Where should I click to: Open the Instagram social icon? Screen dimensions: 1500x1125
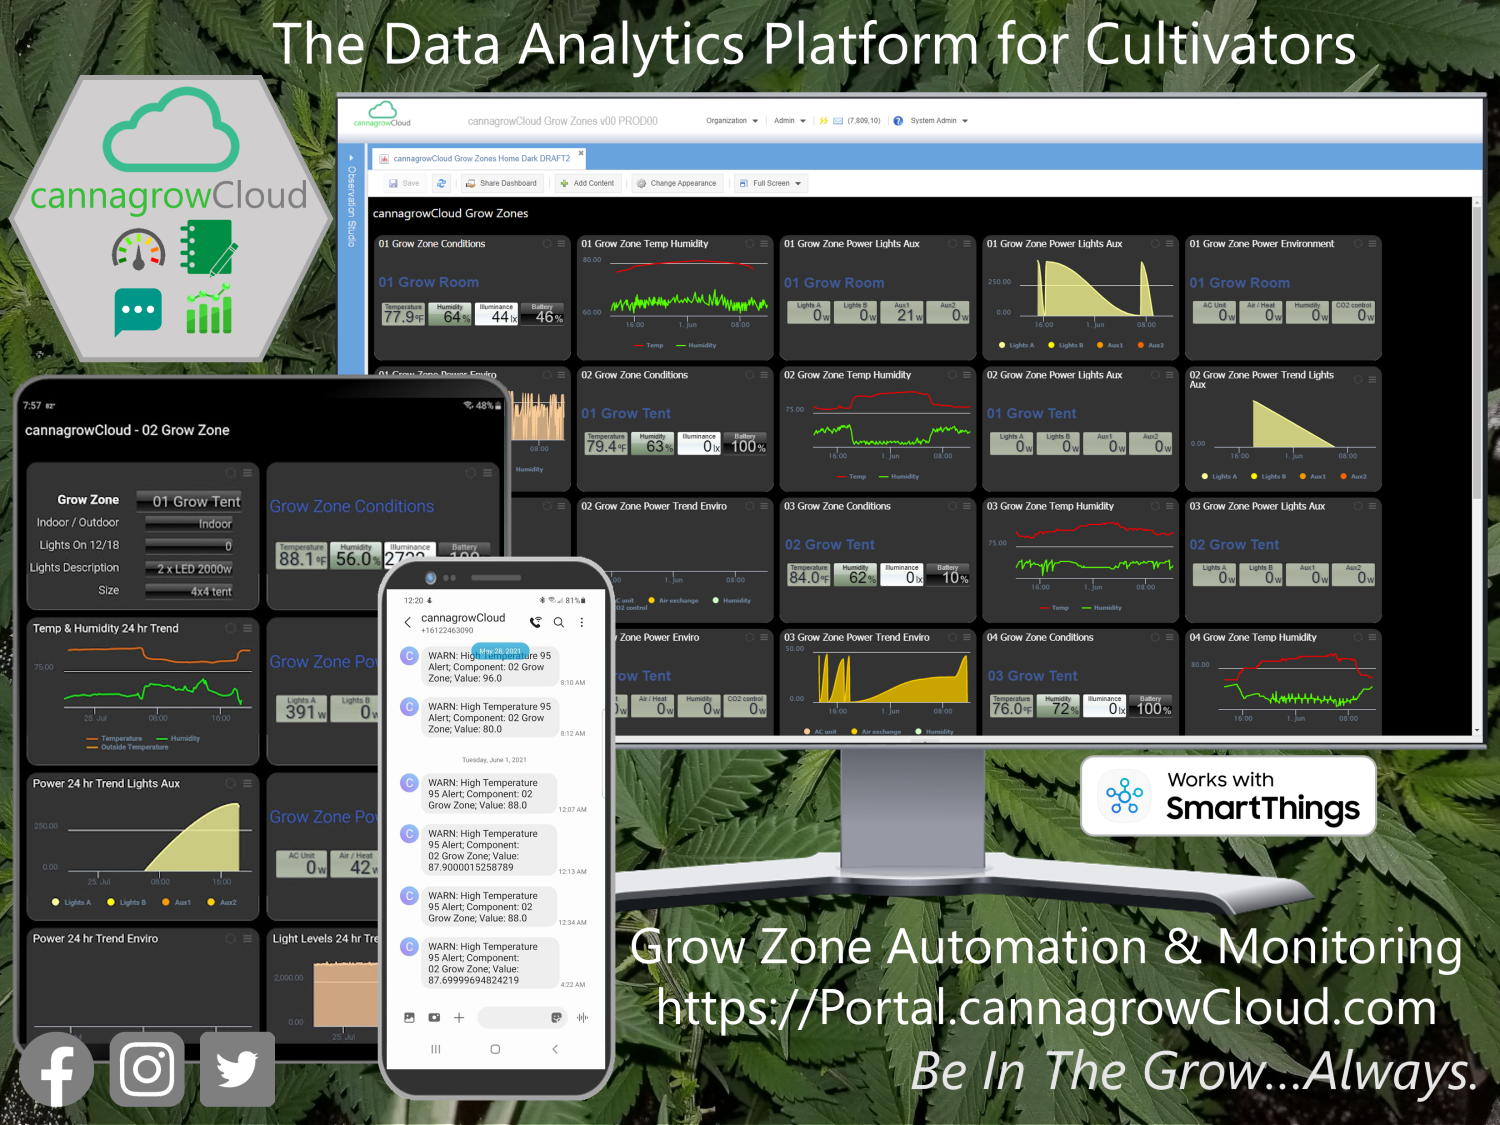[x=147, y=1070]
